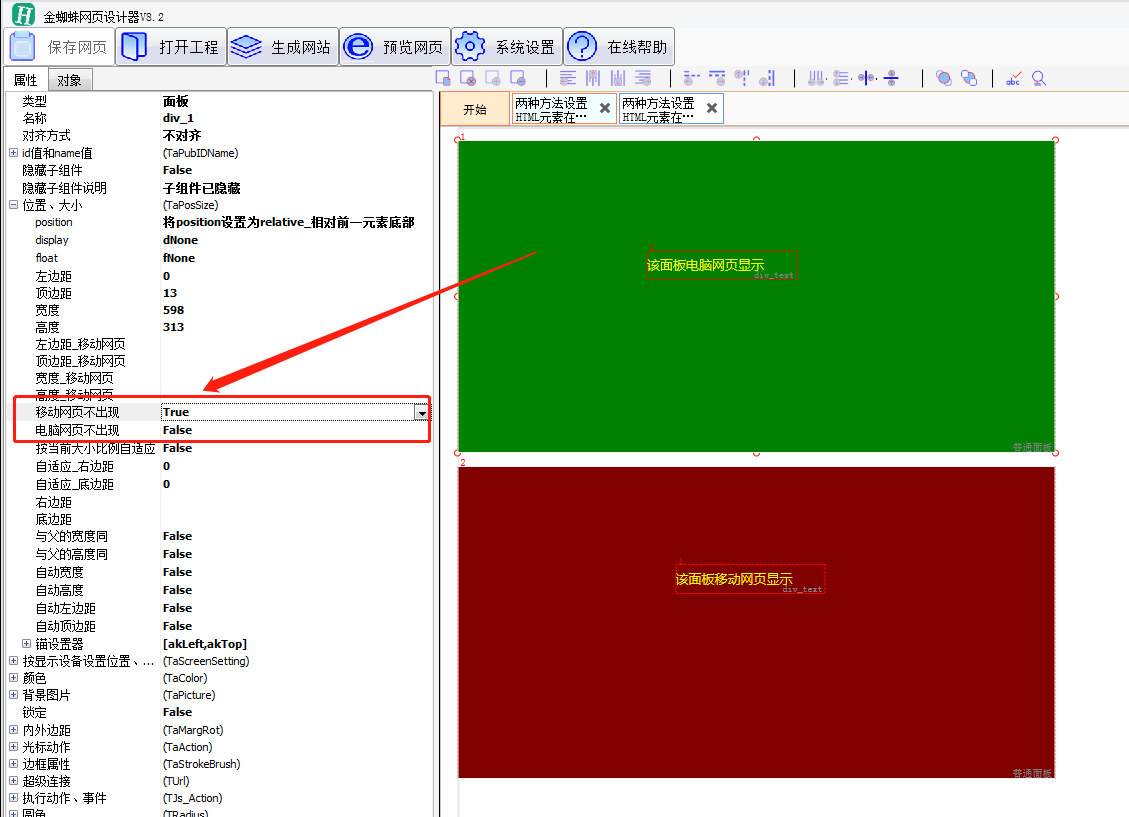The height and width of the screenshot is (817, 1129).
Task: Click the center-horizontally icon with vertical line
Action: (866, 78)
